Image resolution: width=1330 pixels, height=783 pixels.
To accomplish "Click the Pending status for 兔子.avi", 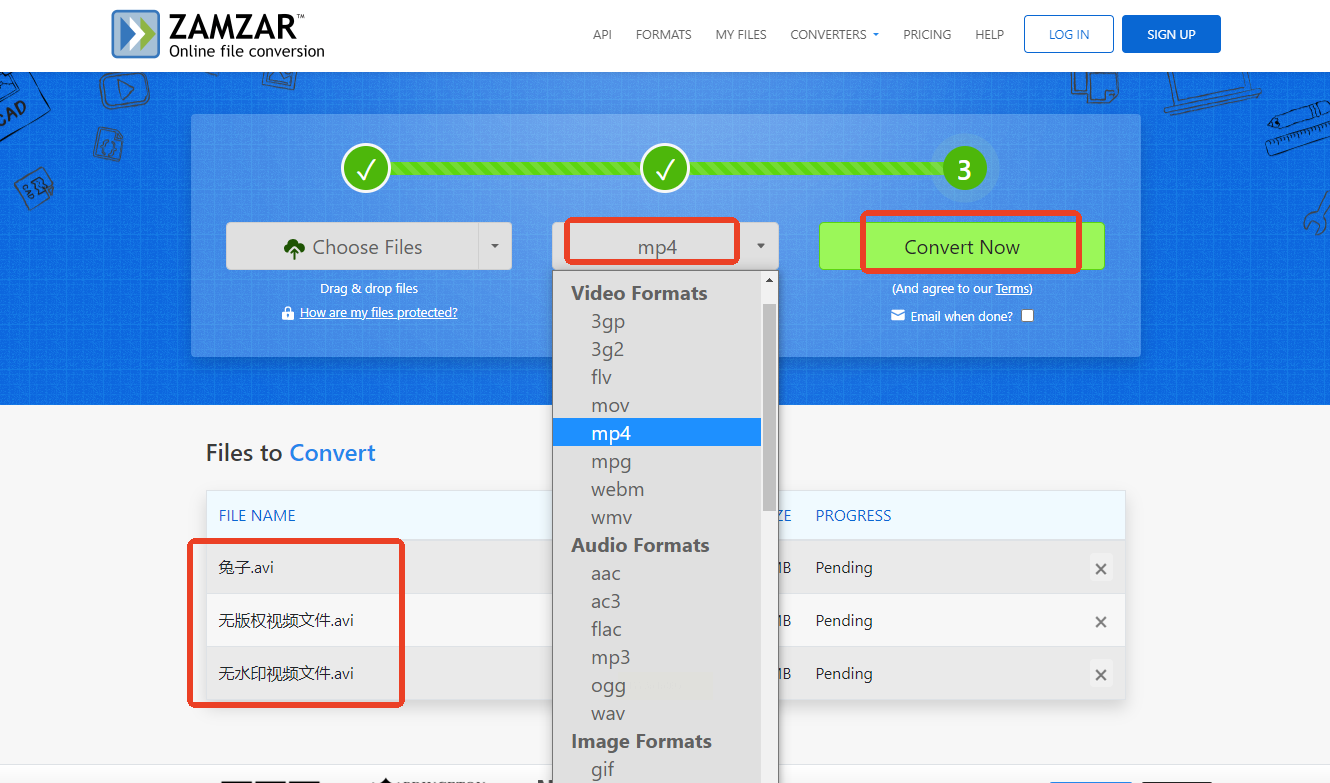I will (844, 568).
